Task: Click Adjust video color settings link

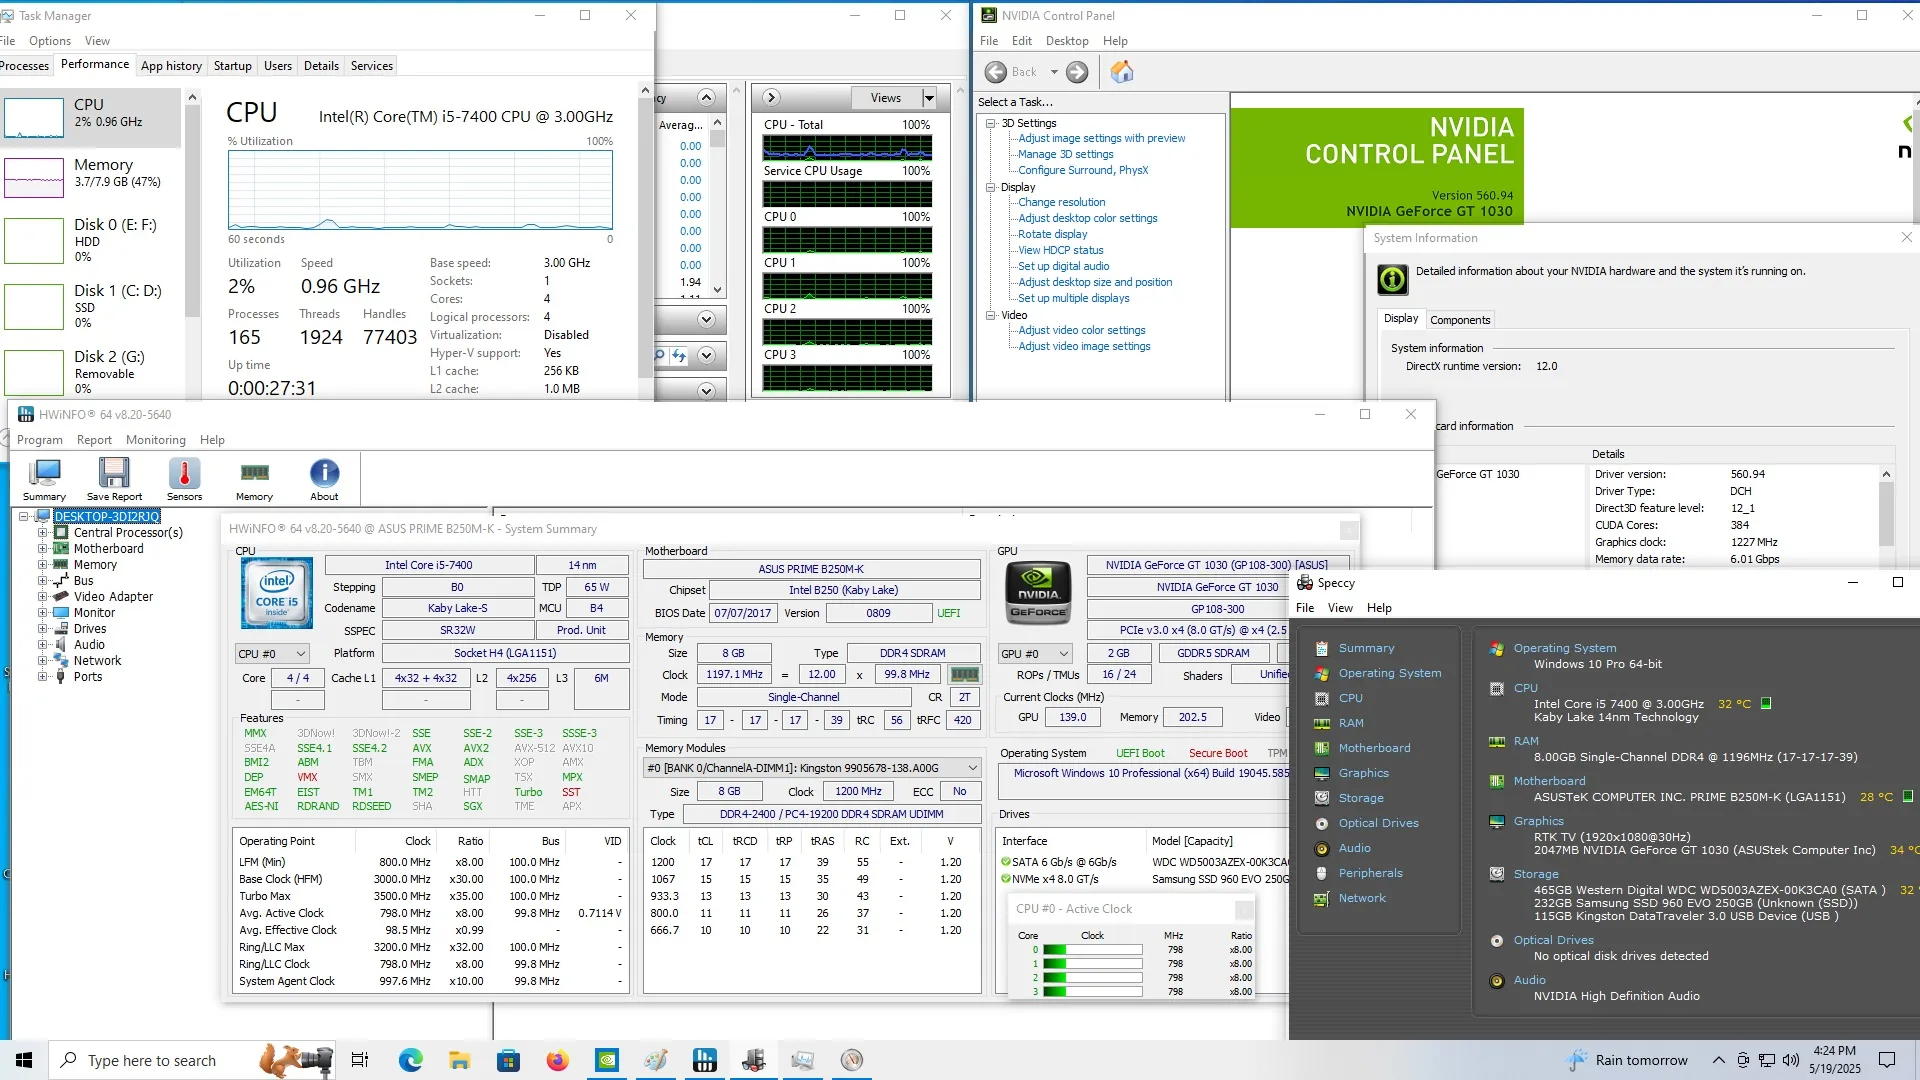Action: (x=1081, y=331)
